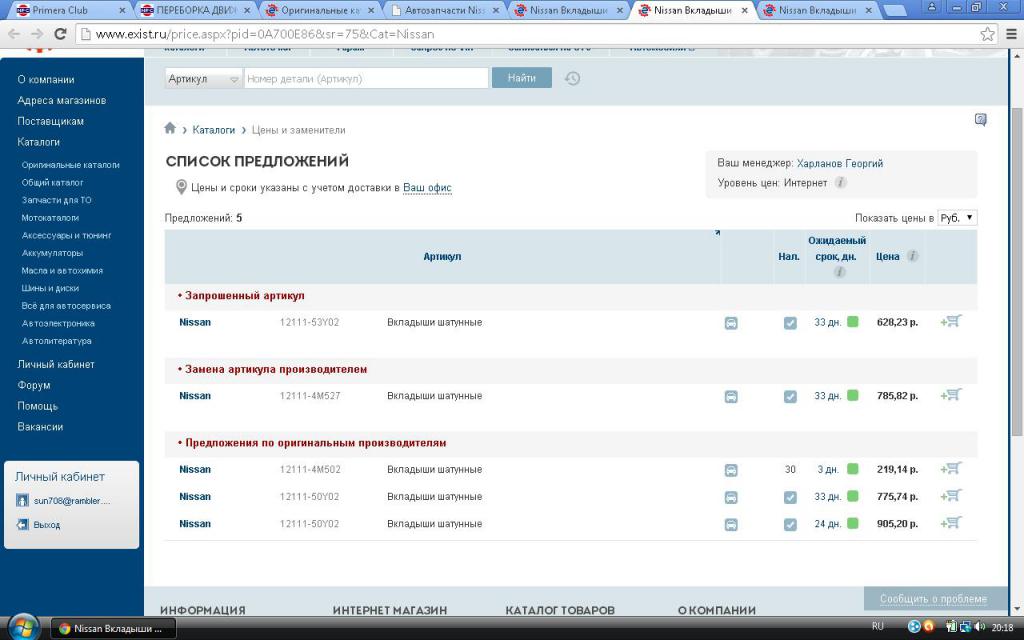This screenshot has width=1024, height=640.
Task: Click car applicability icon for 12111-4M527
Action: click(x=731, y=396)
